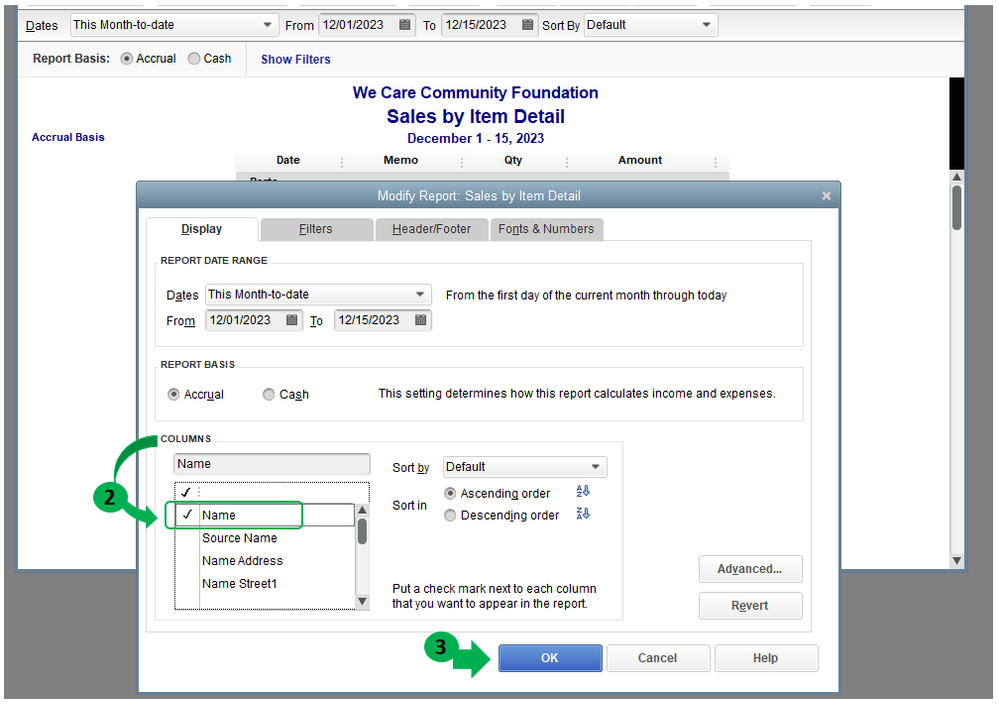Choose Ascending order option

click(450, 493)
